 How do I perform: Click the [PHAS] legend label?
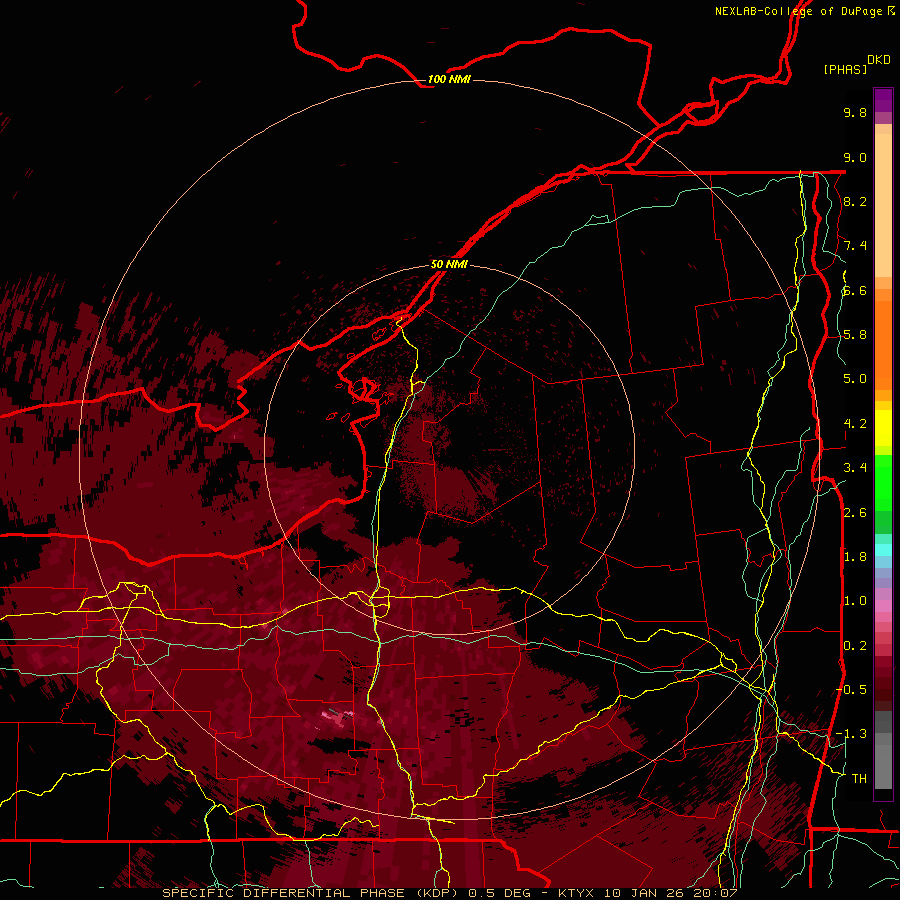click(x=845, y=69)
